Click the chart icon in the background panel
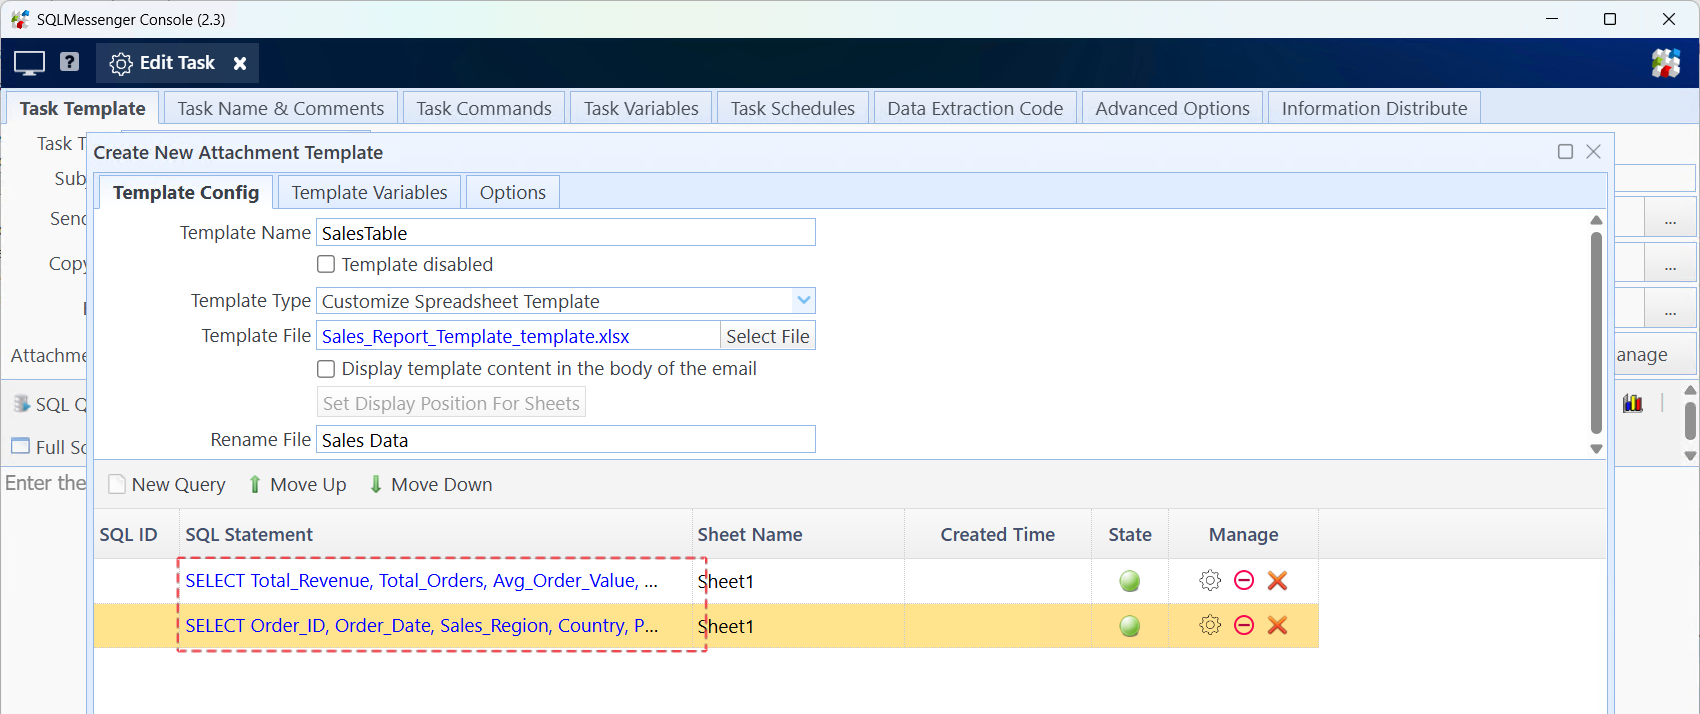The width and height of the screenshot is (1700, 714). (1633, 403)
